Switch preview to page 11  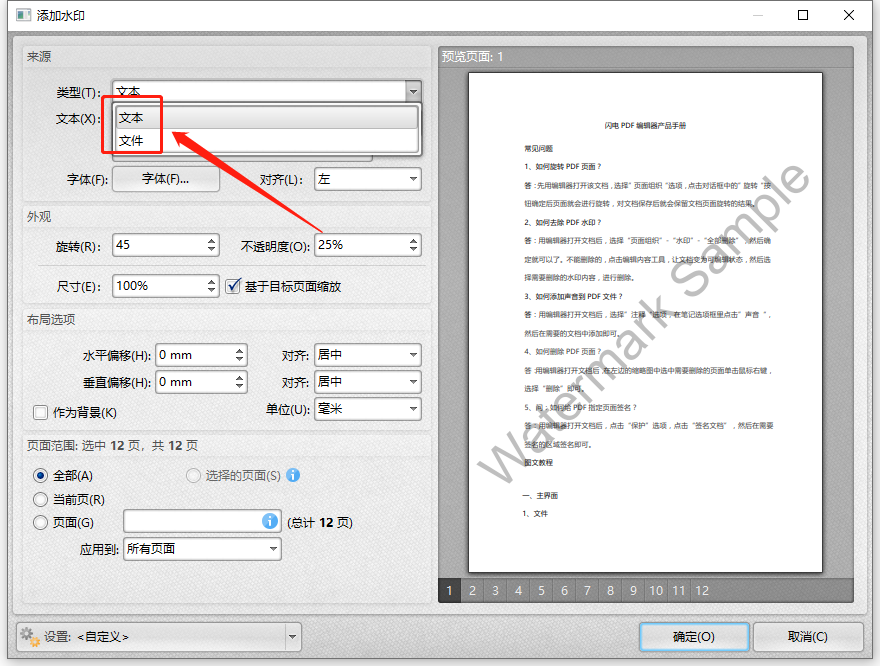tap(679, 591)
